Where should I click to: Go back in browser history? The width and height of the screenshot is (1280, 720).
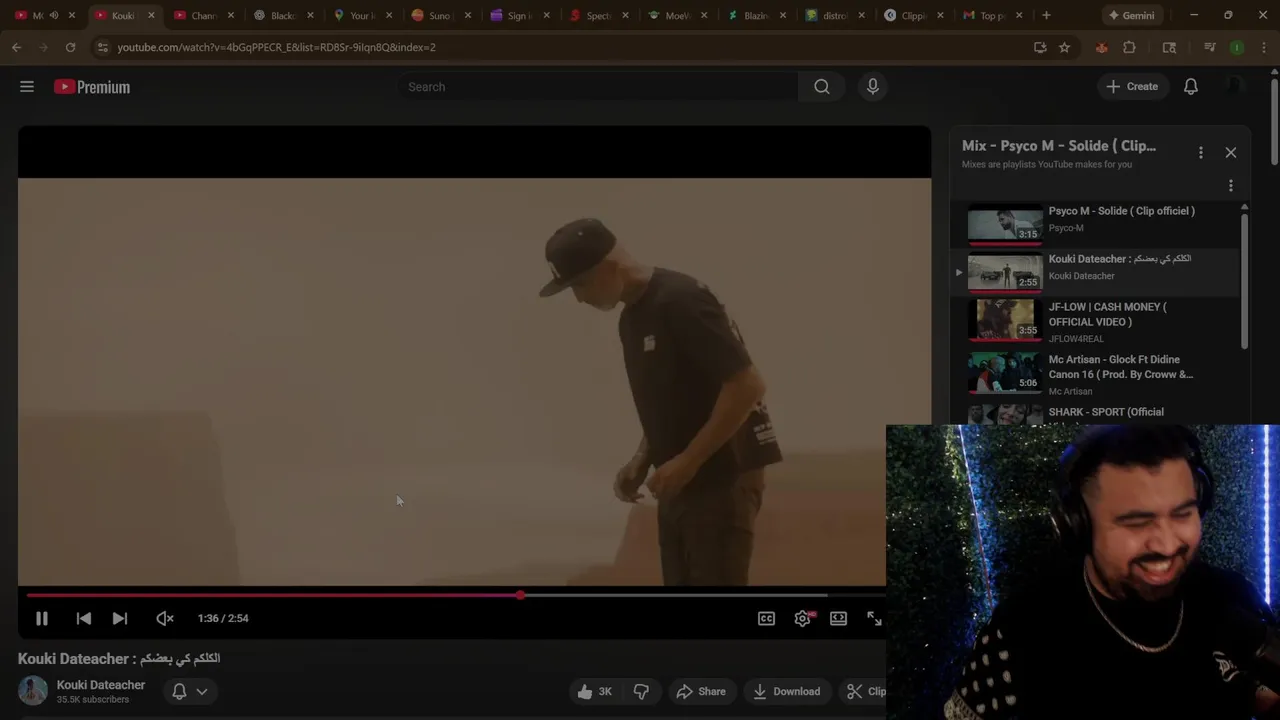(17, 47)
